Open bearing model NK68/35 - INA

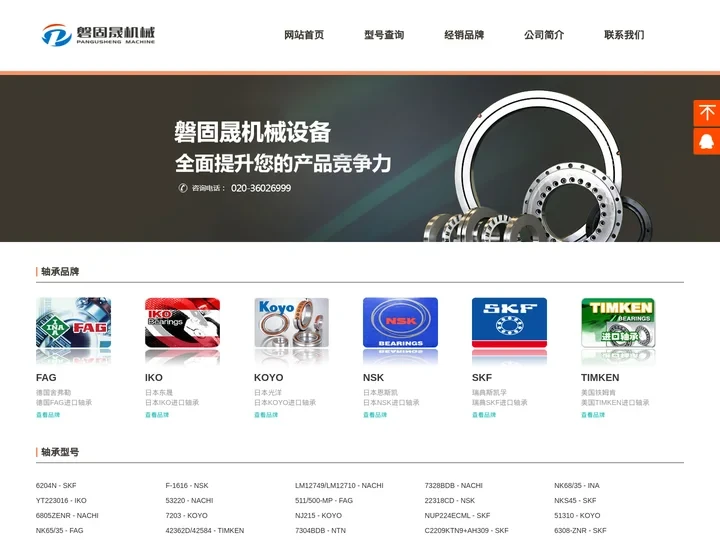point(577,485)
